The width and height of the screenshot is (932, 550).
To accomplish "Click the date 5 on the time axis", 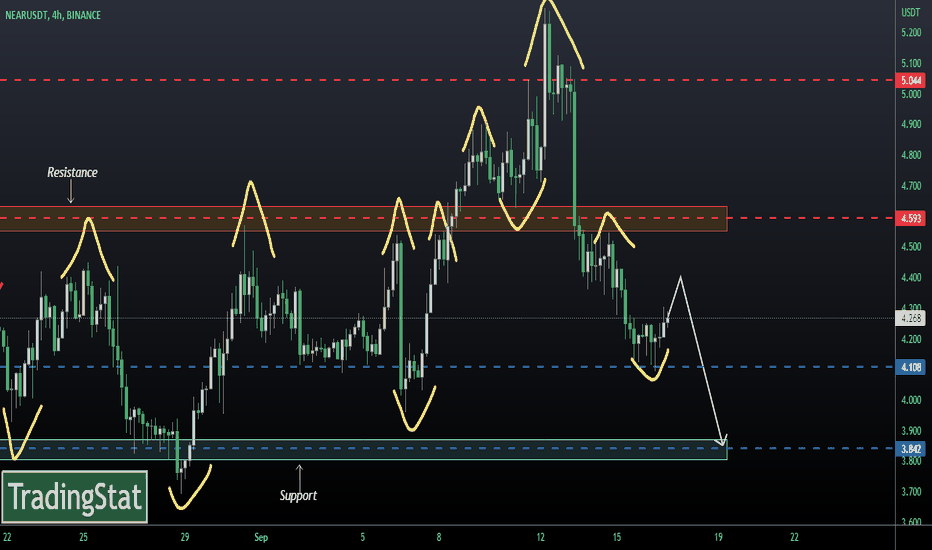I will pyautogui.click(x=363, y=538).
